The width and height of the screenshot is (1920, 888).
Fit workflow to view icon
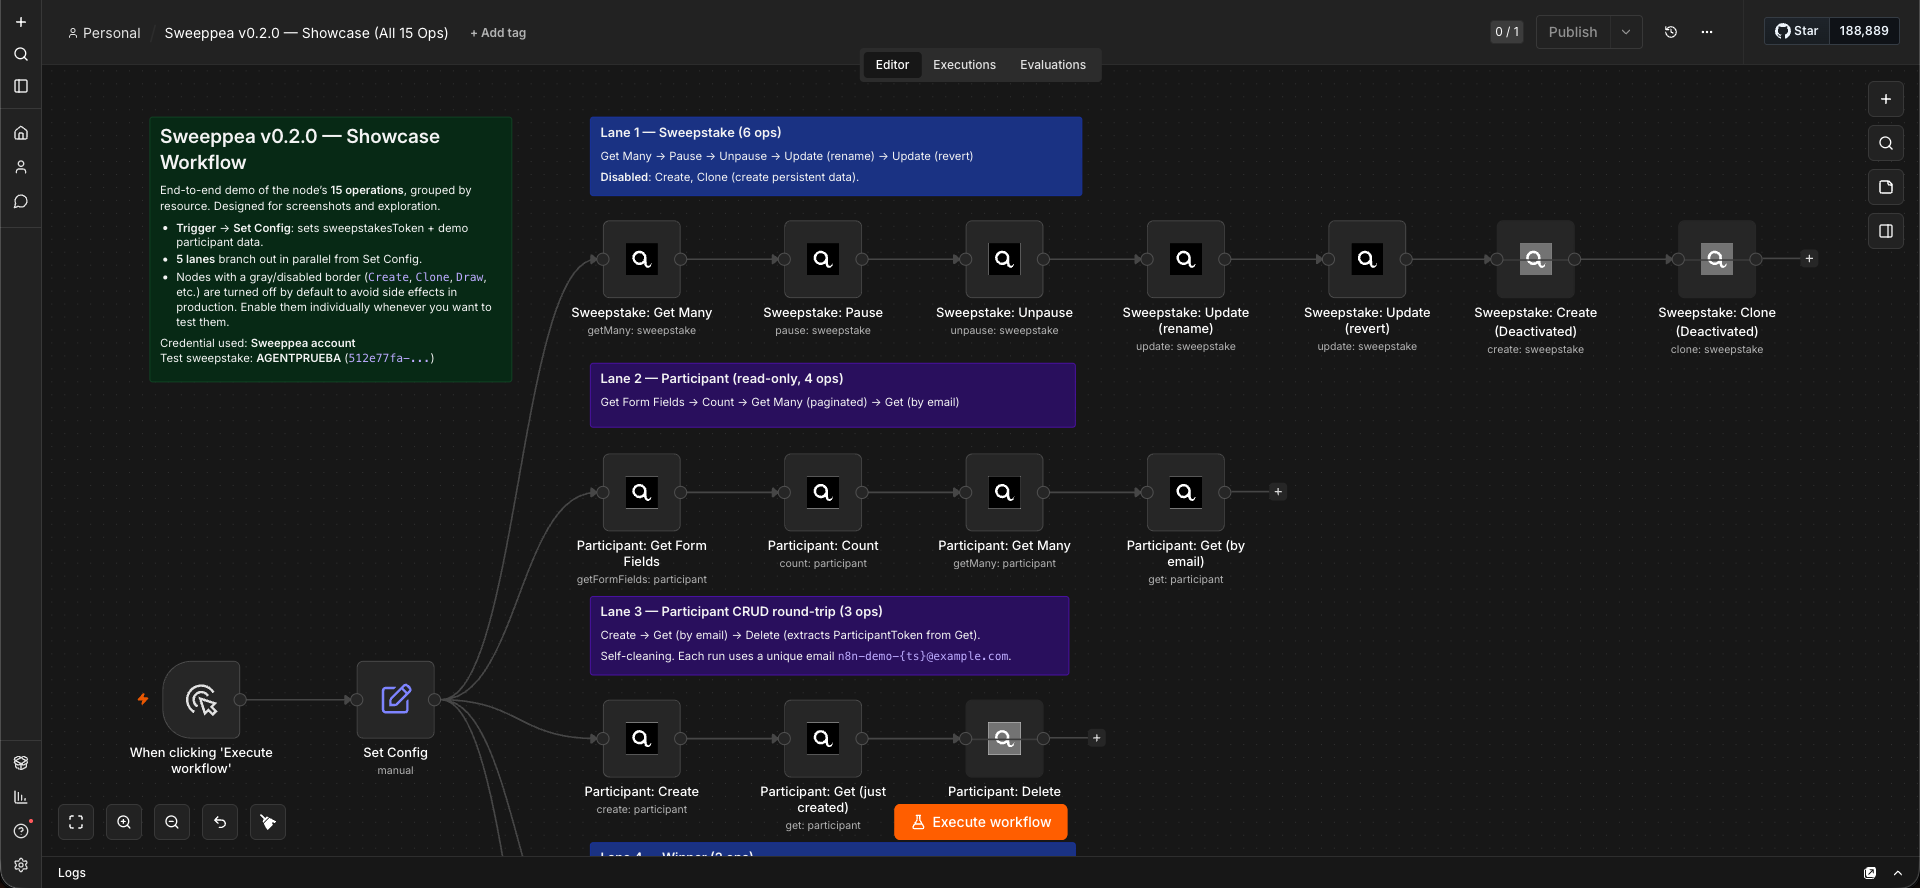pos(76,822)
